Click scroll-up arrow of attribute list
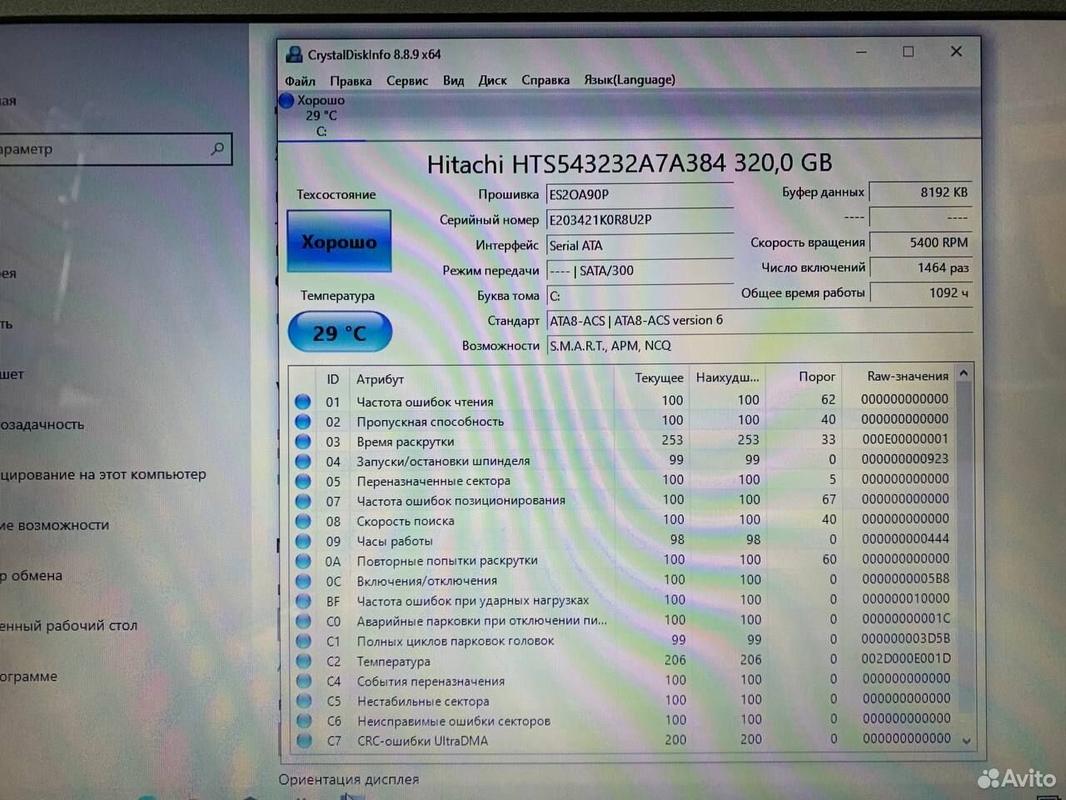Viewport: 1066px width, 800px height. [963, 373]
